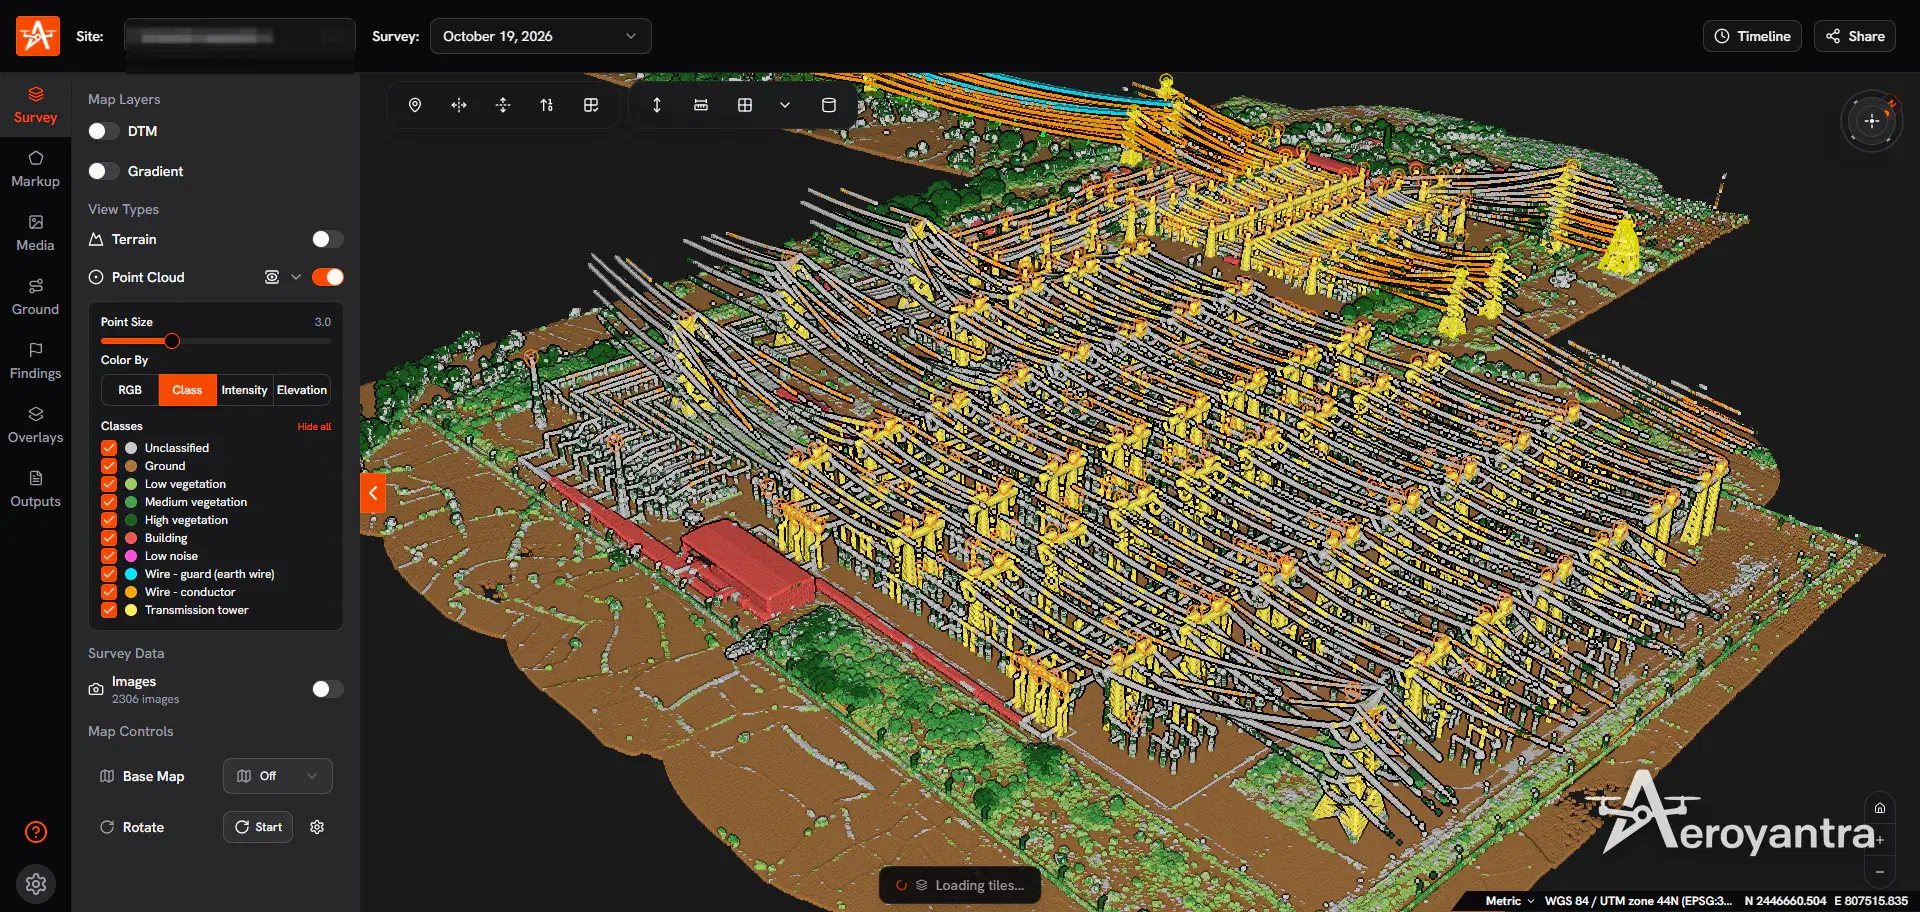Uncheck Wire - conductor class checkbox

[x=109, y=592]
